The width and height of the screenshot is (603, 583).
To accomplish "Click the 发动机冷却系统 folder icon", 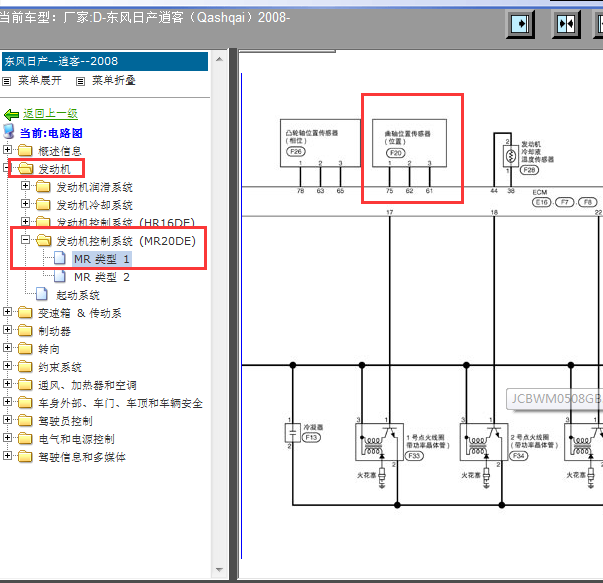I will click(x=43, y=204).
